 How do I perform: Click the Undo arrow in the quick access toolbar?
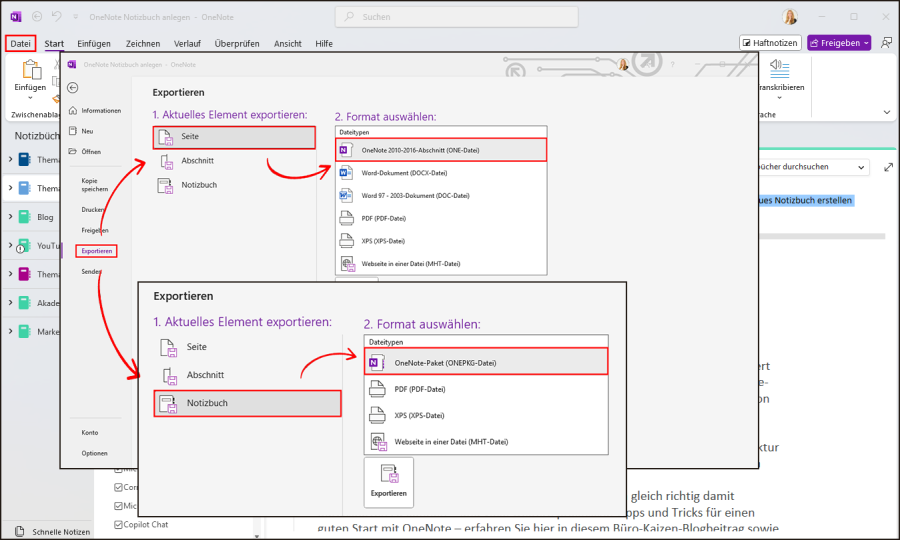coord(56,16)
